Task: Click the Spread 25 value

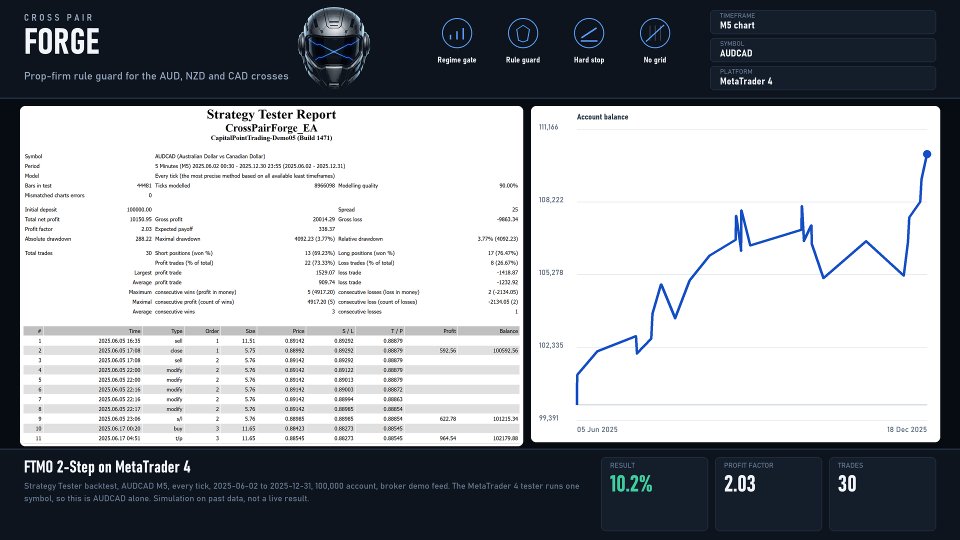Action: [x=515, y=209]
